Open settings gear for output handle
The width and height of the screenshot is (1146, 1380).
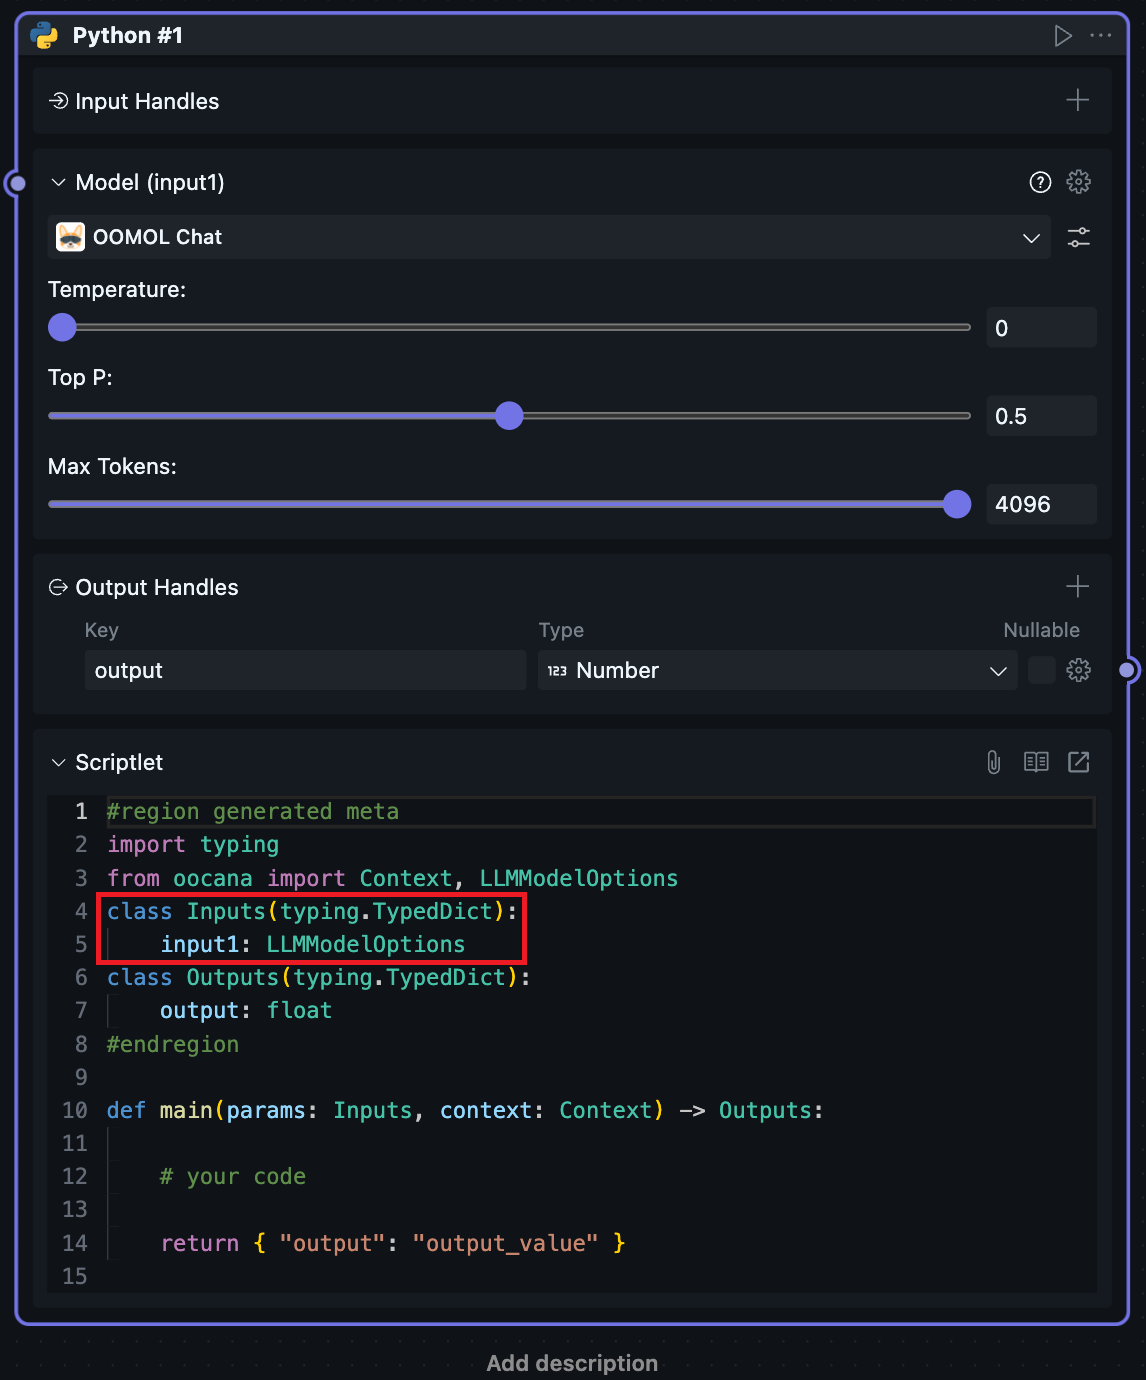[1078, 670]
